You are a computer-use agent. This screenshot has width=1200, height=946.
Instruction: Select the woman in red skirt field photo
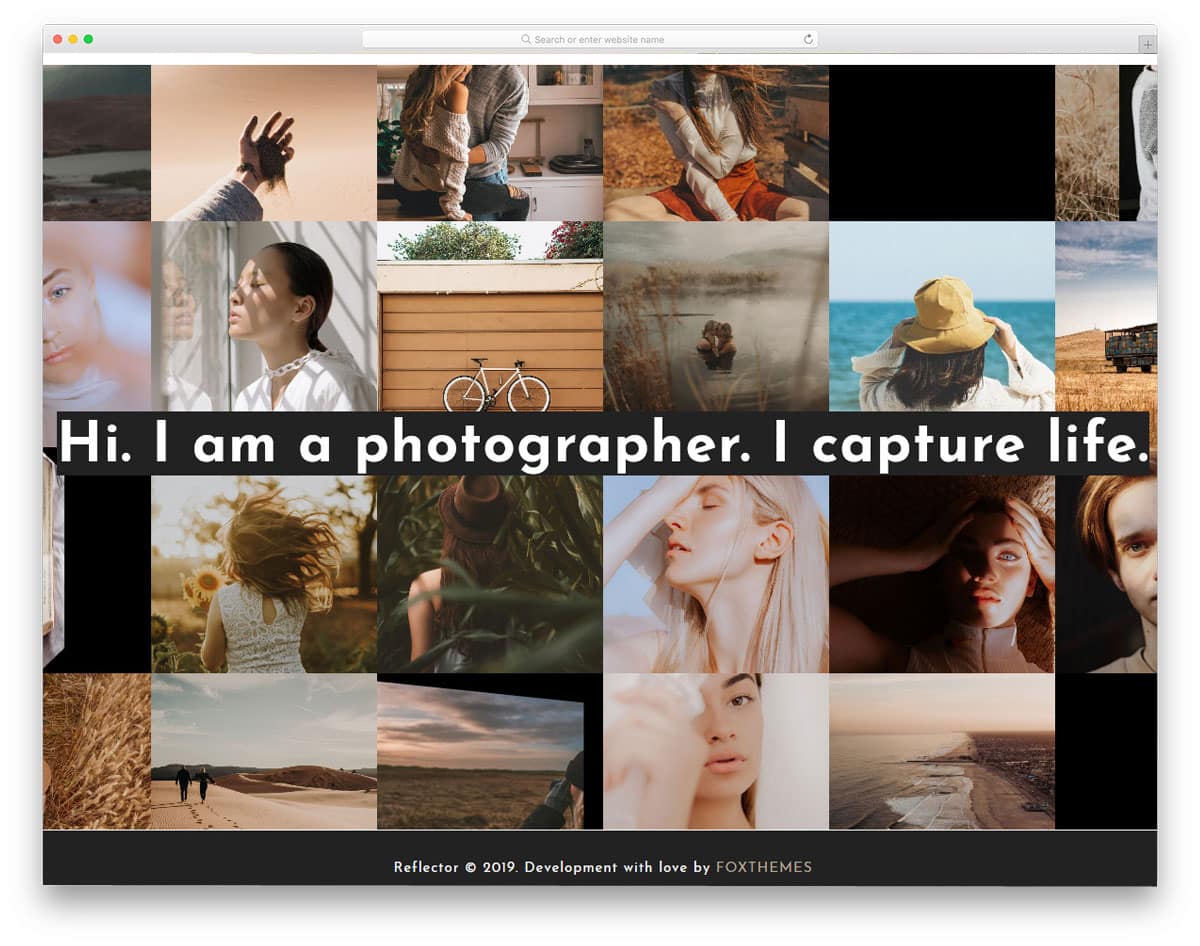point(715,140)
